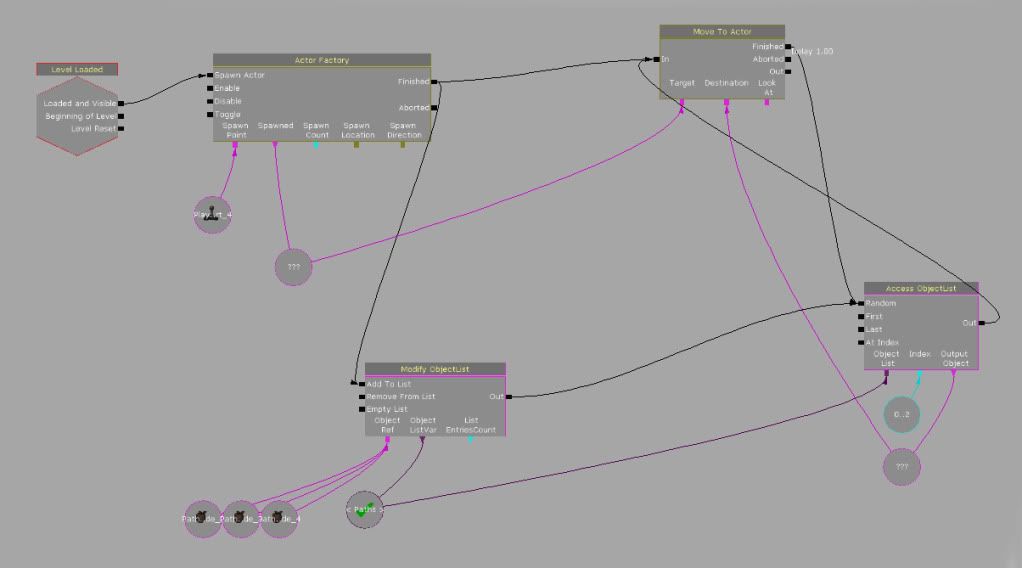Viewport: 1022px width, 568px height.
Task: Click Access ObjectList's Out output connector
Action: (982, 323)
